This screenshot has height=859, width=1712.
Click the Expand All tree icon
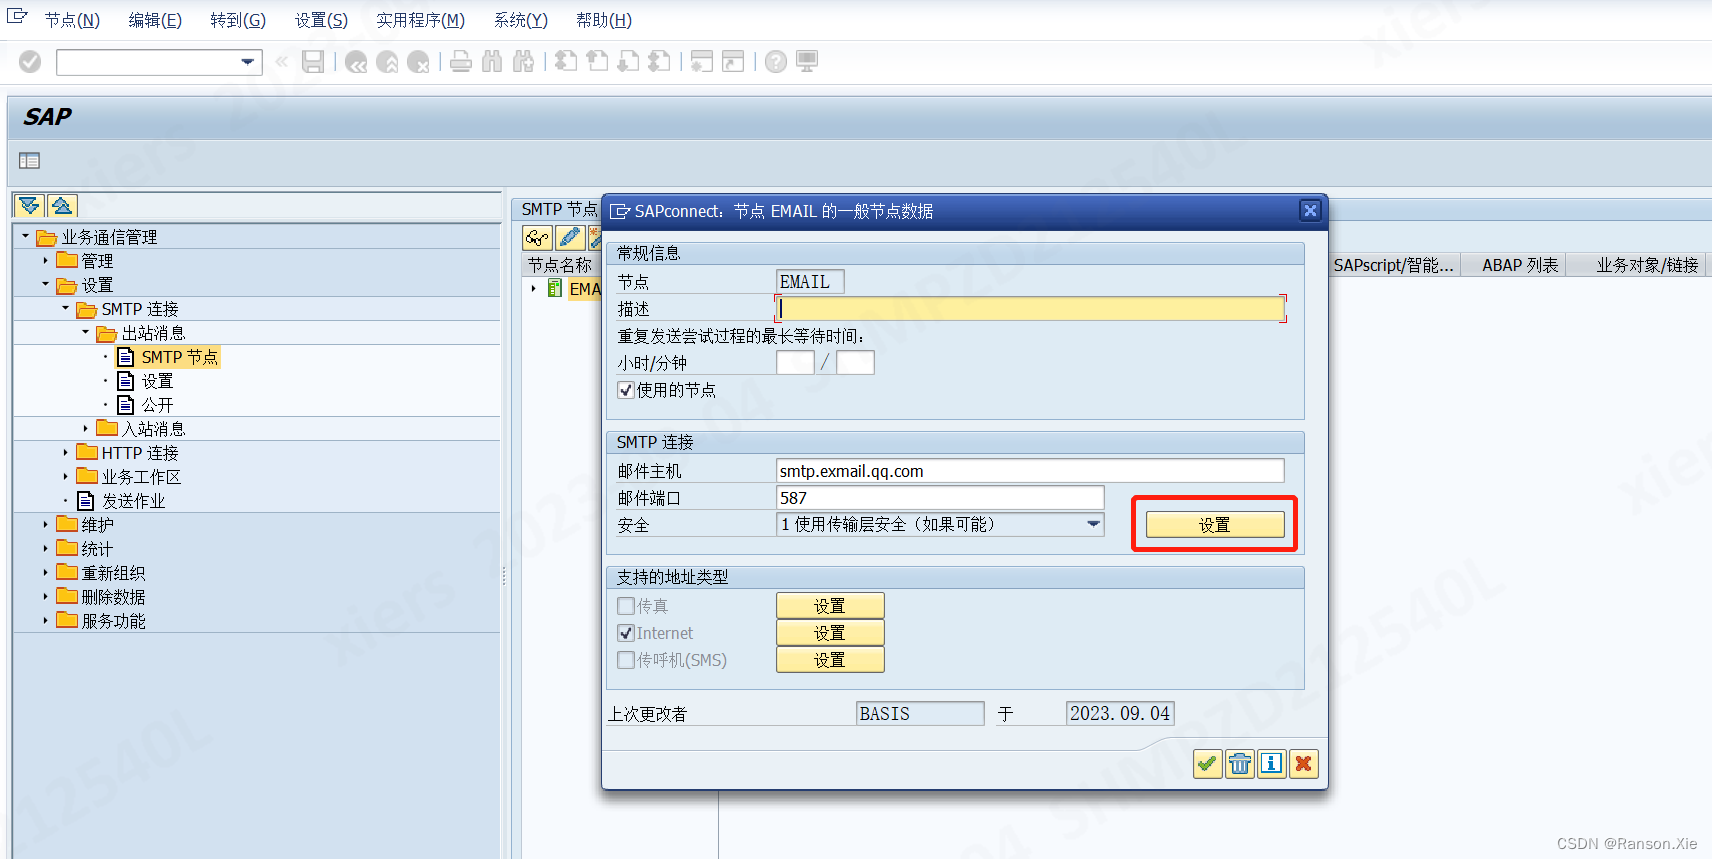[30, 206]
